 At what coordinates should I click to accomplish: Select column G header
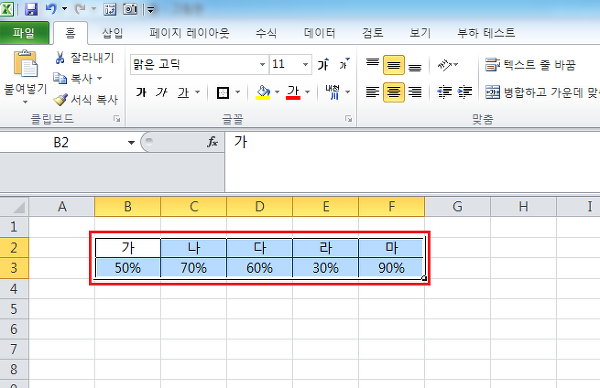point(457,207)
